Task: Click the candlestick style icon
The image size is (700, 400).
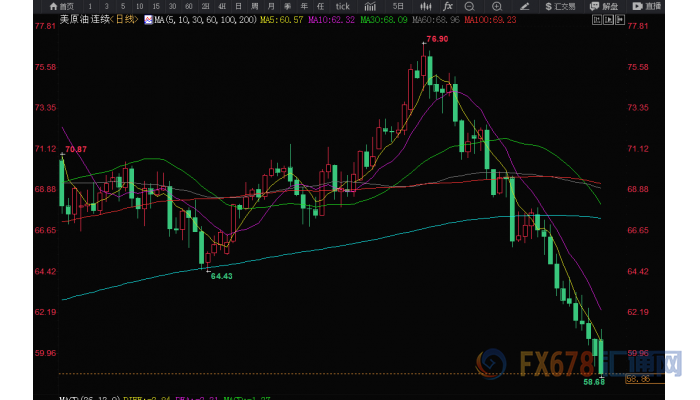Action: (425, 6)
